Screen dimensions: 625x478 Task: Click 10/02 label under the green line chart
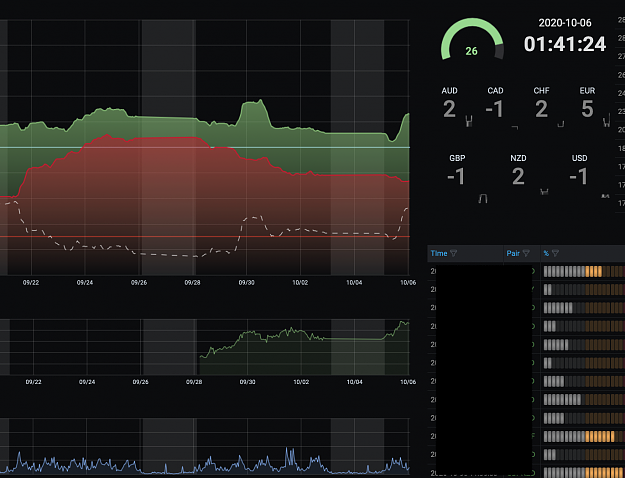coord(301,382)
